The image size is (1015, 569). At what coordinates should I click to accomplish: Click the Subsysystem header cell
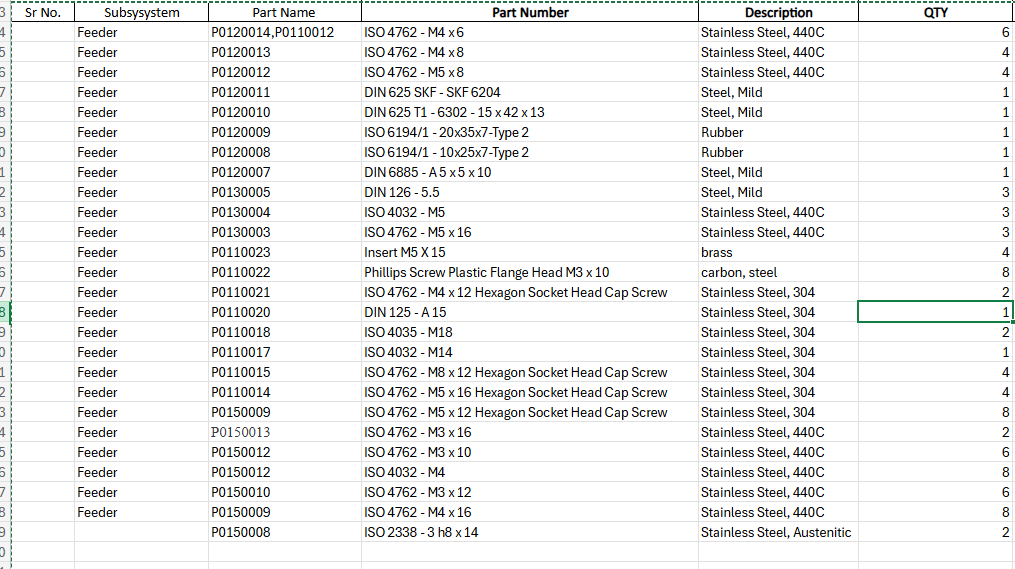[x=141, y=13]
